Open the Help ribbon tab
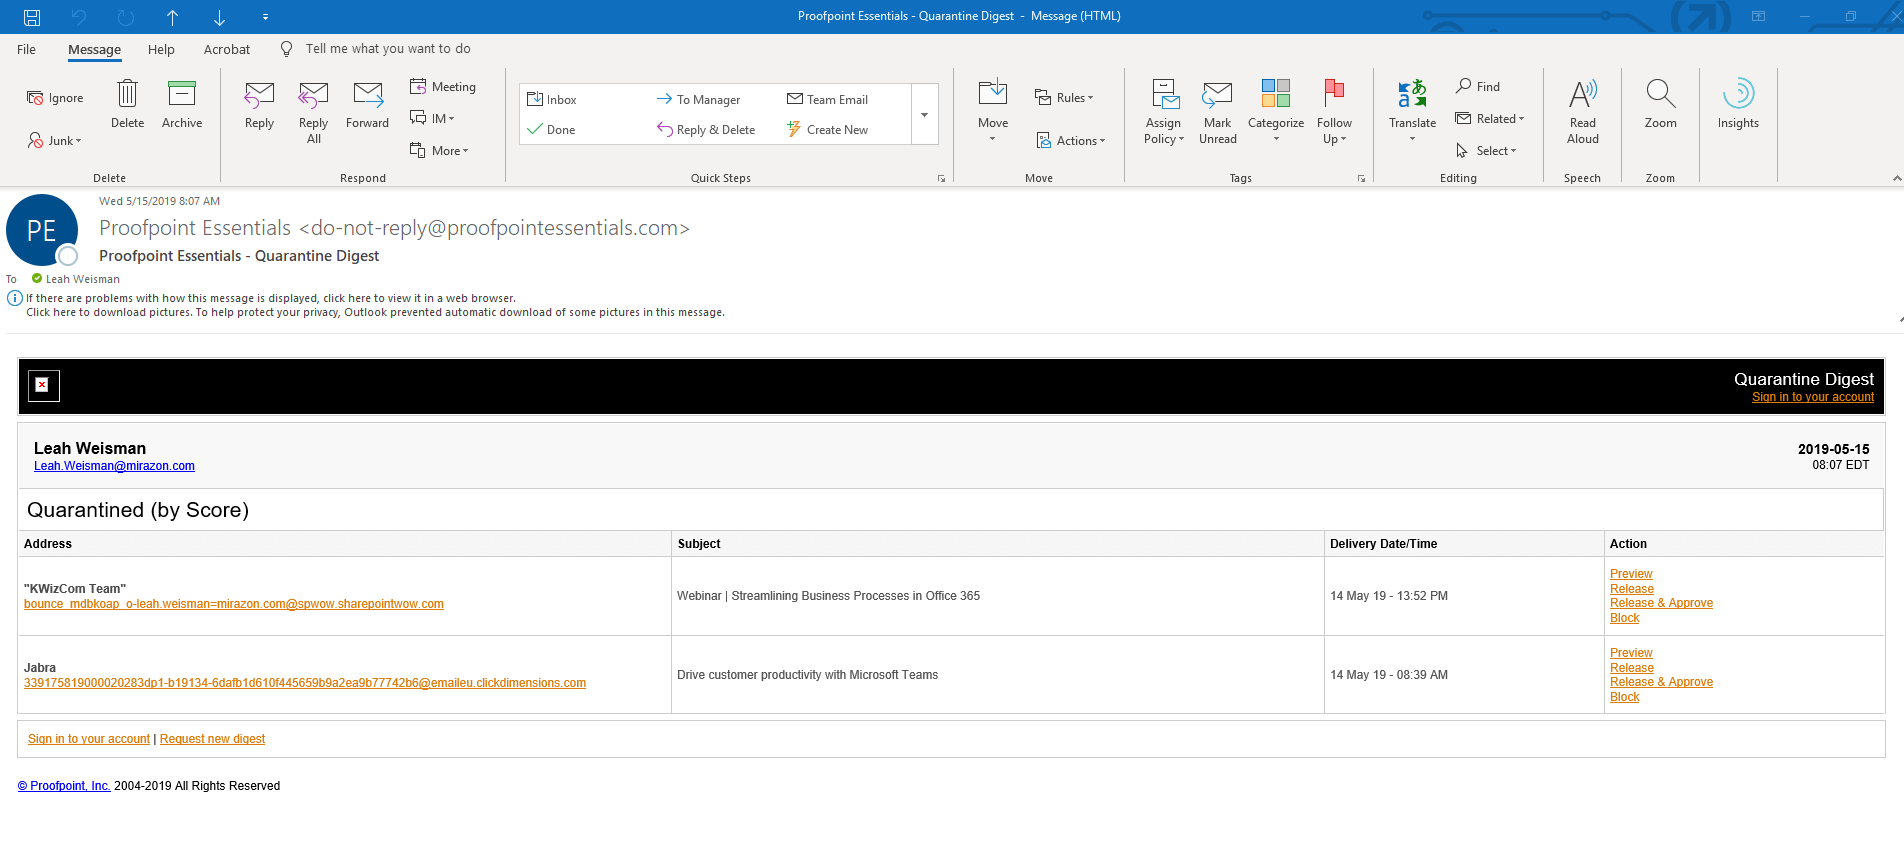 [x=161, y=49]
